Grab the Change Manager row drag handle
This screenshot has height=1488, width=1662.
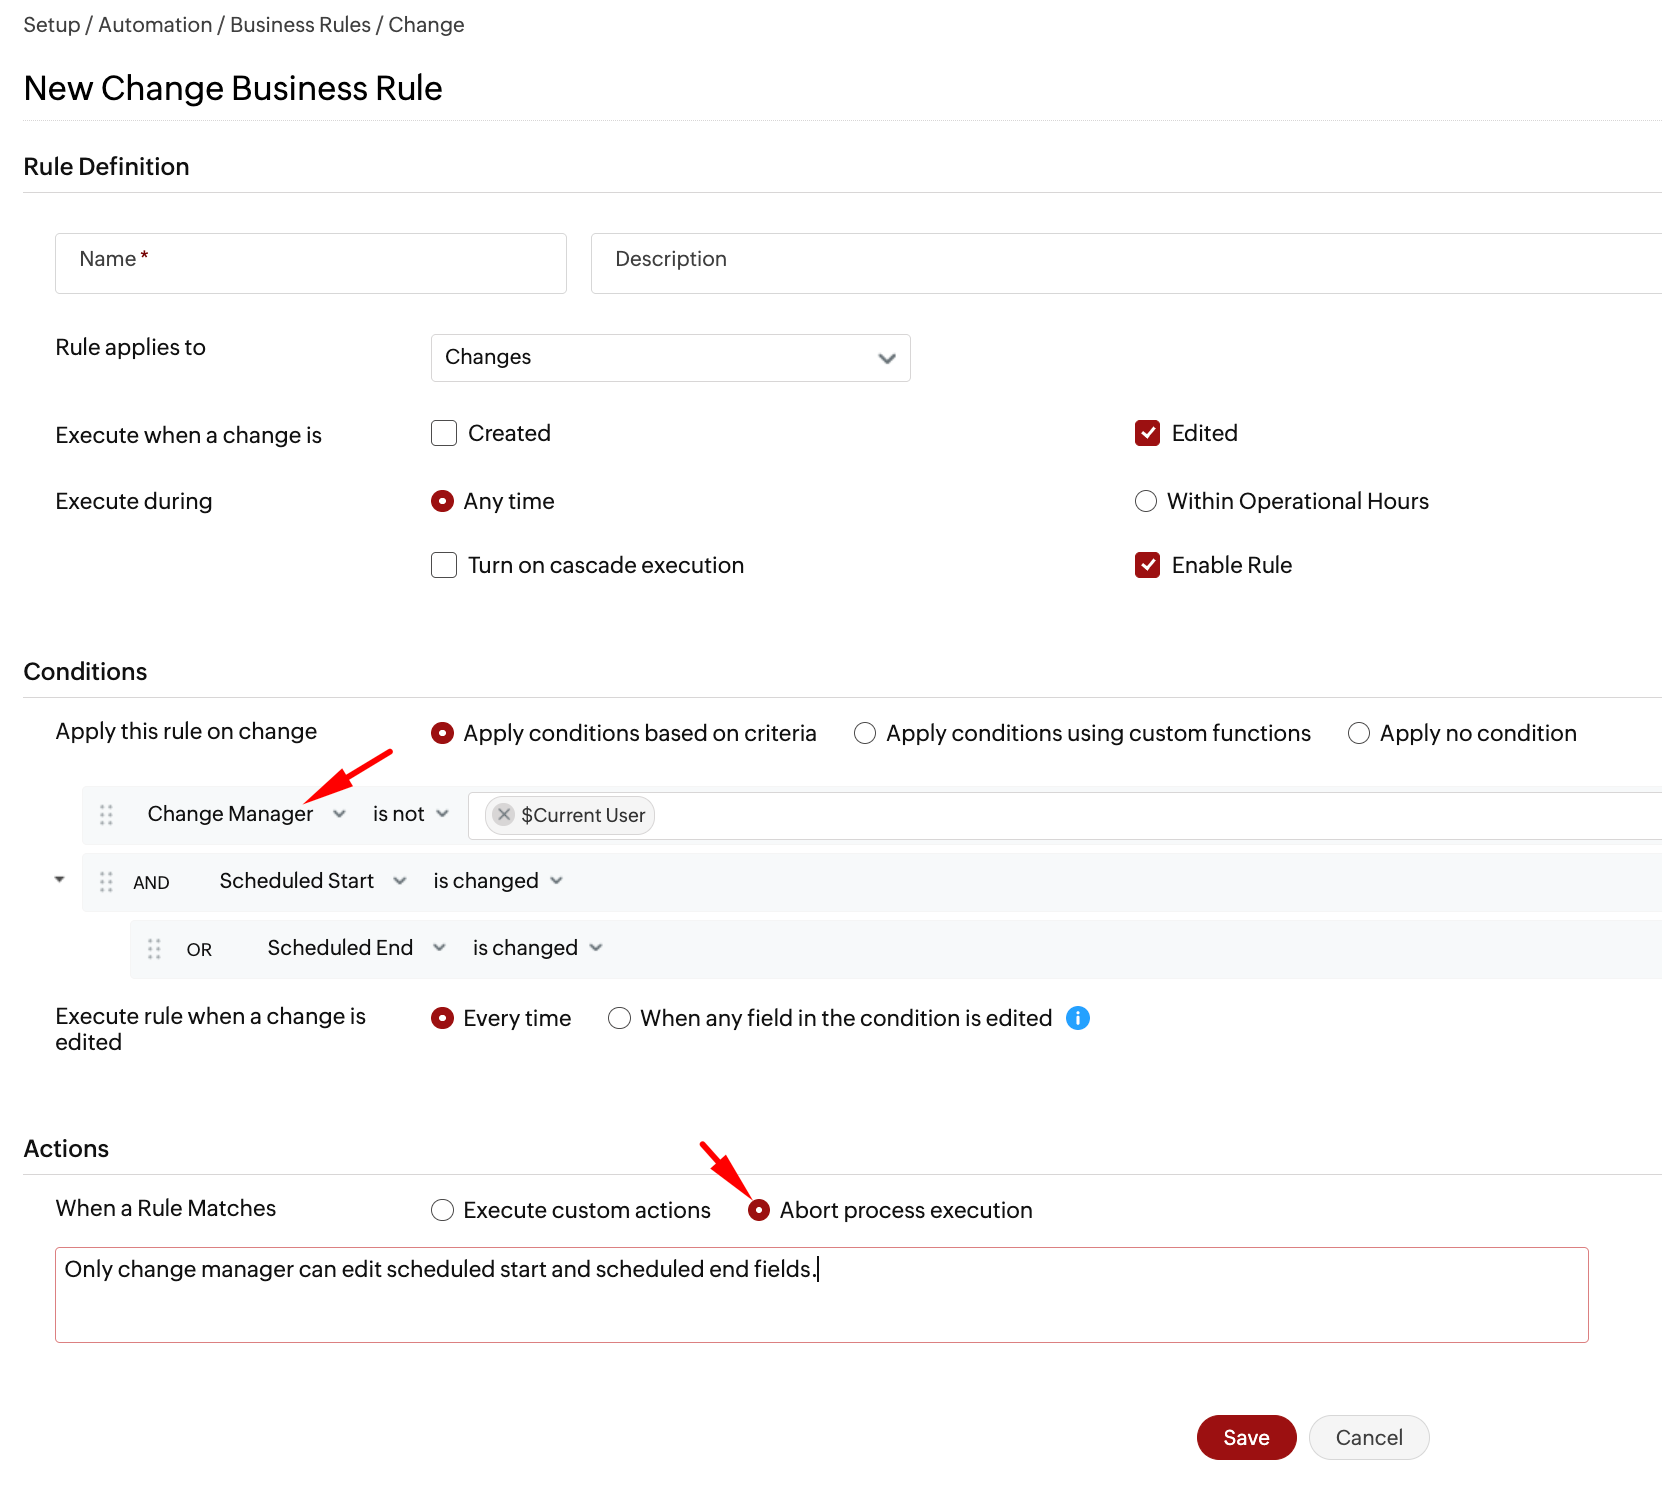tap(106, 815)
